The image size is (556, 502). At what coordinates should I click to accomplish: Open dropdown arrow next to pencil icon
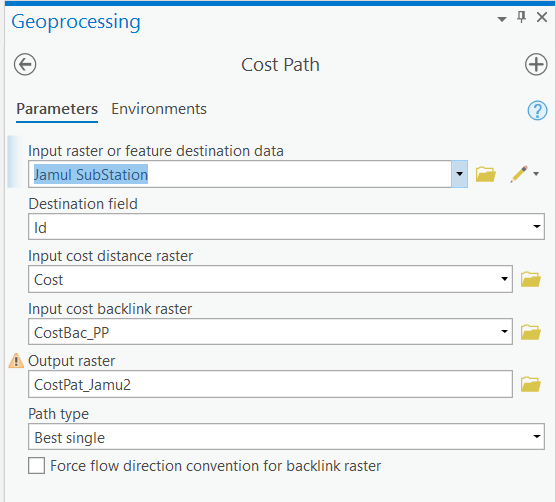(x=536, y=174)
